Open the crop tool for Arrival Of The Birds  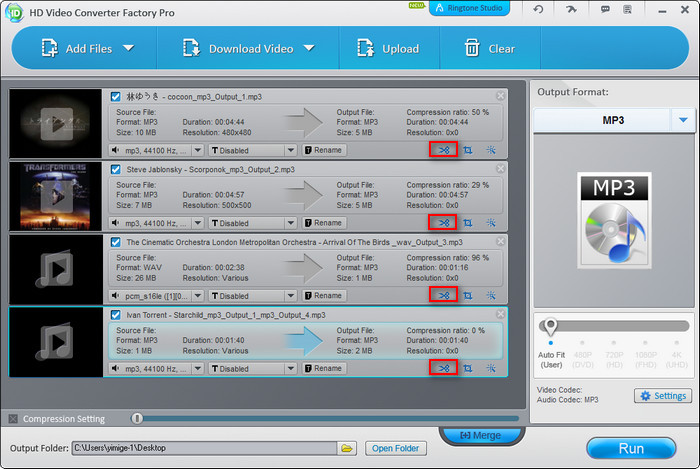click(467, 295)
